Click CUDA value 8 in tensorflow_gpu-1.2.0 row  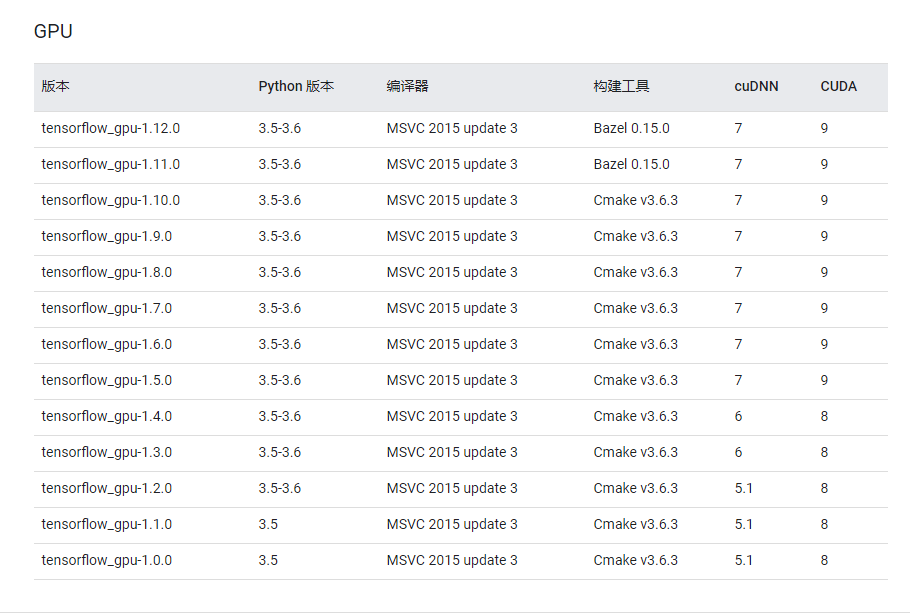coord(824,488)
